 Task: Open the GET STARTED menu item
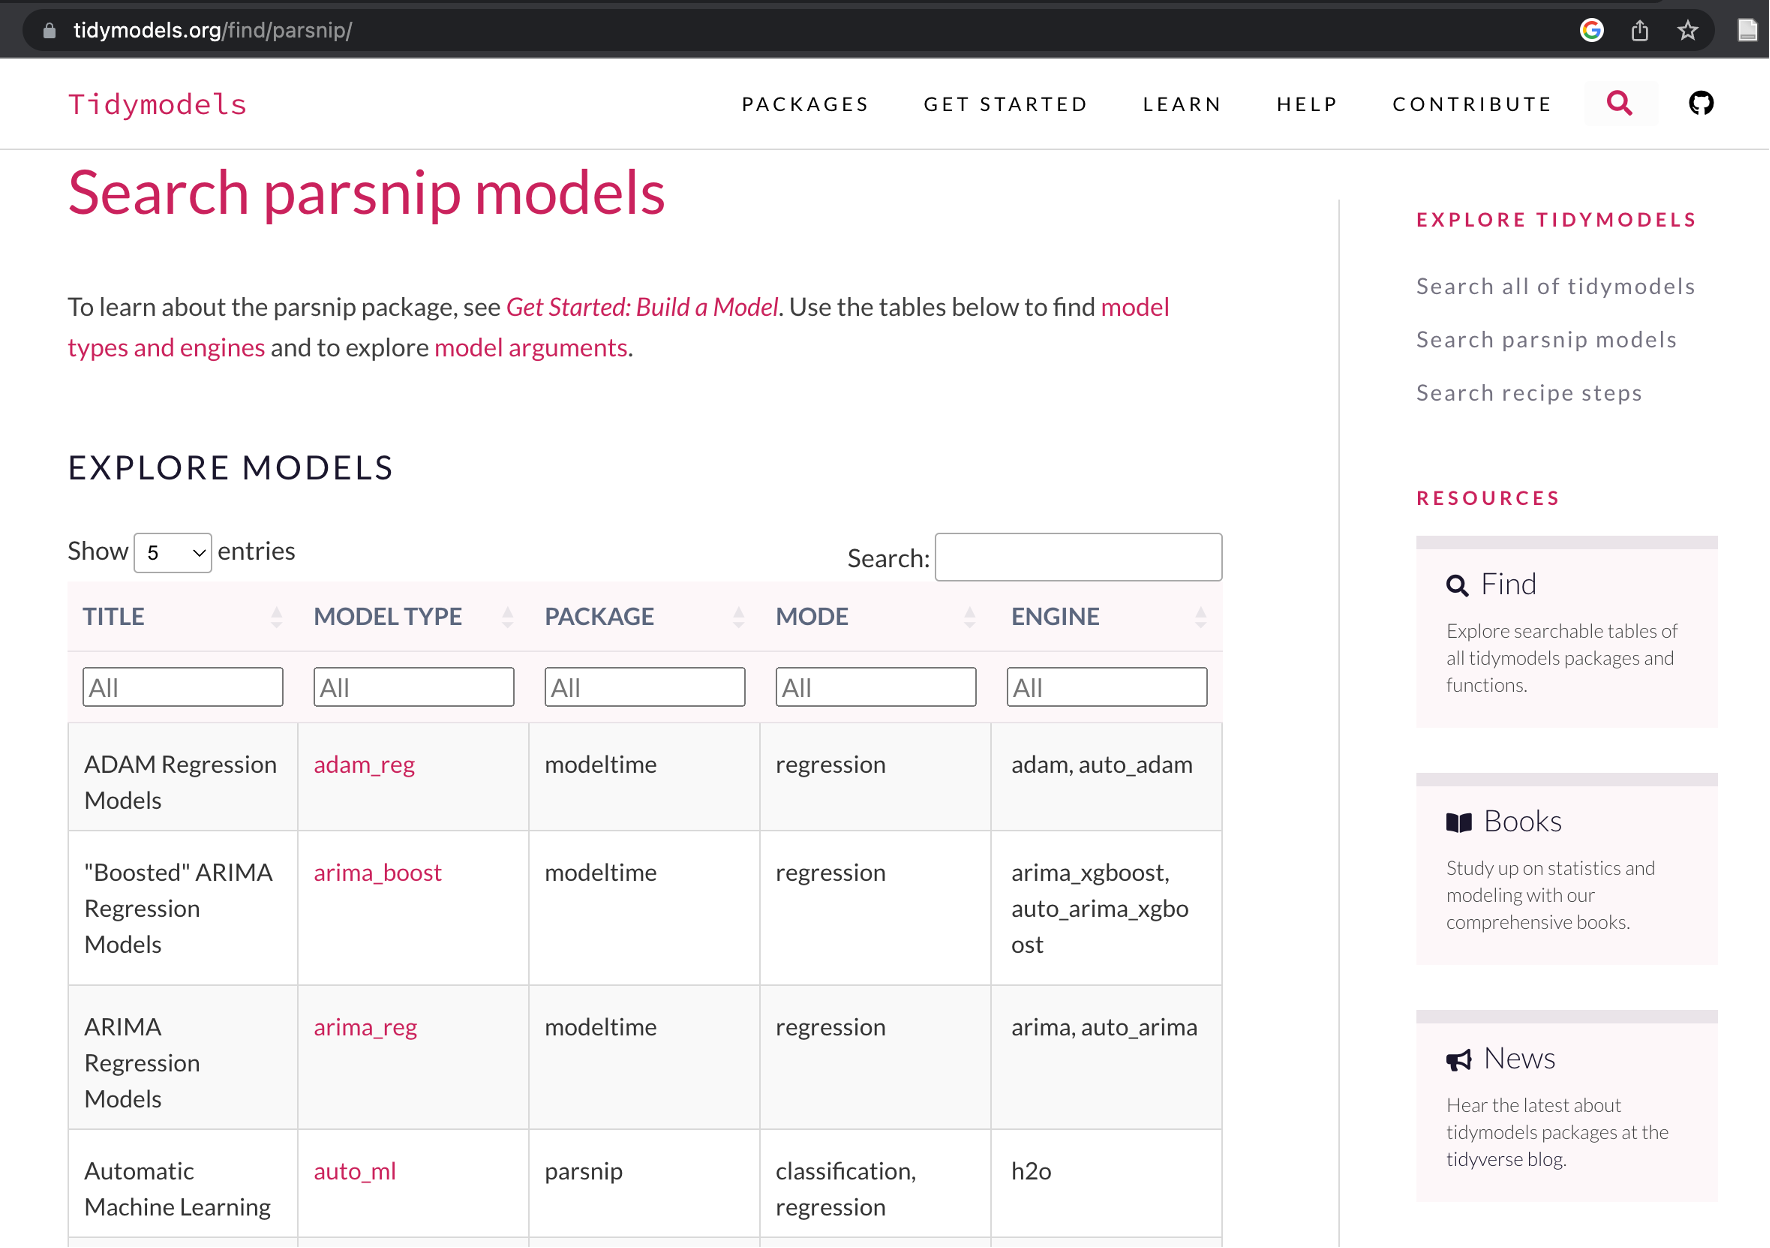(x=1006, y=104)
